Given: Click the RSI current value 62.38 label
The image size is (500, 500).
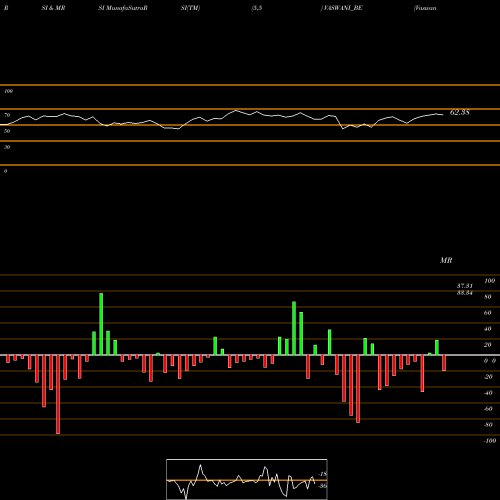Looking at the screenshot, I should [460, 112].
